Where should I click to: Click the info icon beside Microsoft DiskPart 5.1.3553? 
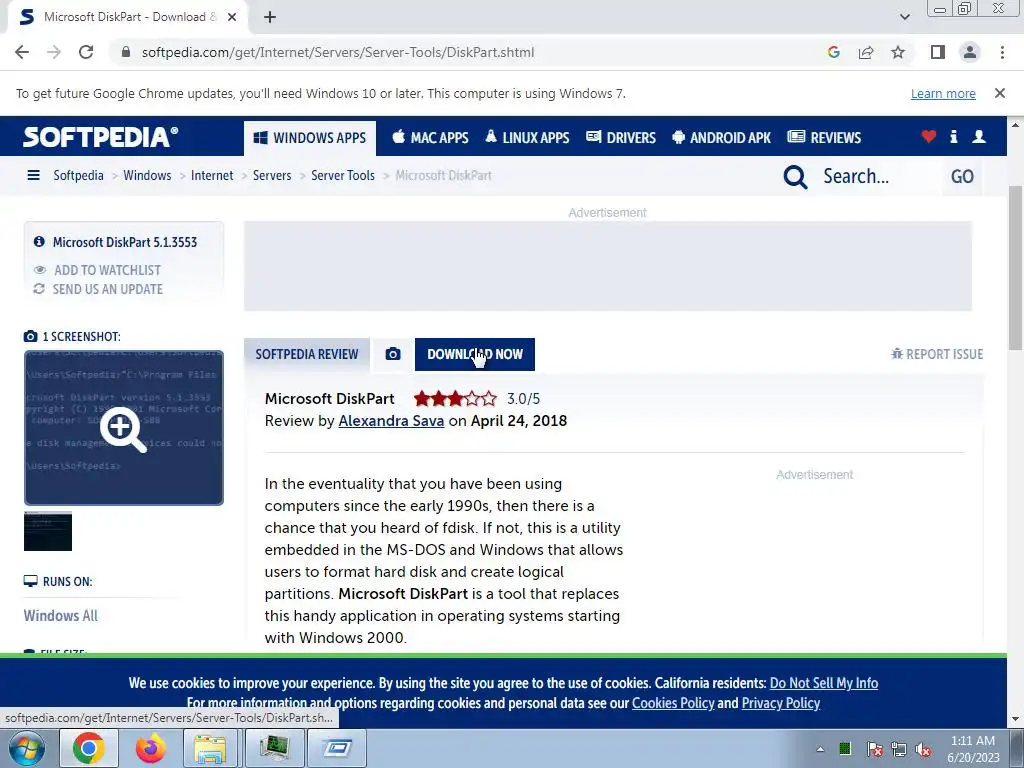pos(39,242)
